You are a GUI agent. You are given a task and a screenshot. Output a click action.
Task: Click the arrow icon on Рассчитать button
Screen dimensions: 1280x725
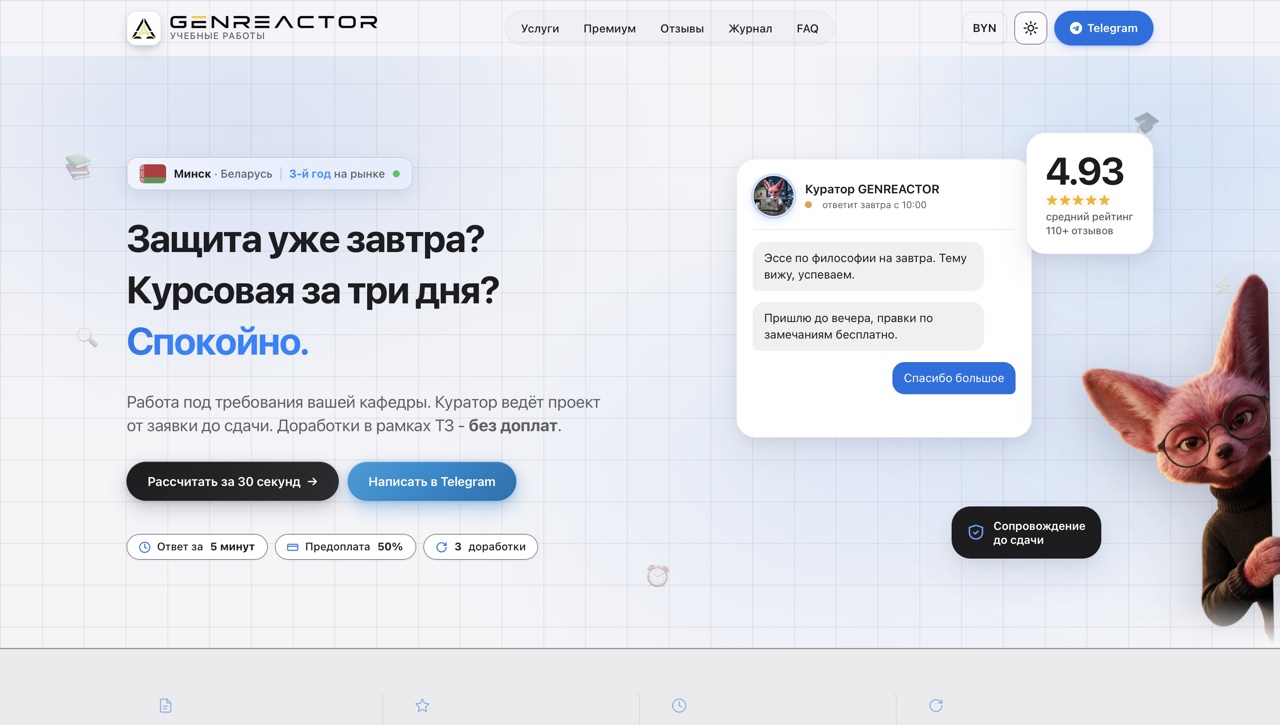313,481
